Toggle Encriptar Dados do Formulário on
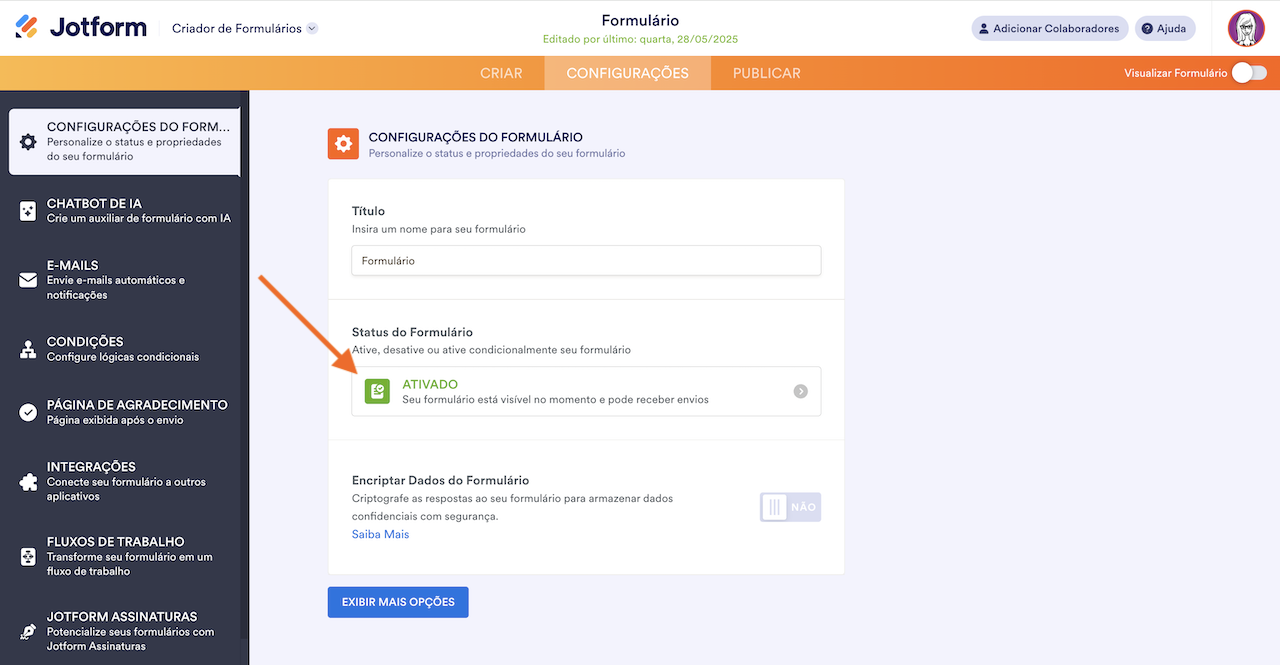1280x665 pixels. [790, 507]
